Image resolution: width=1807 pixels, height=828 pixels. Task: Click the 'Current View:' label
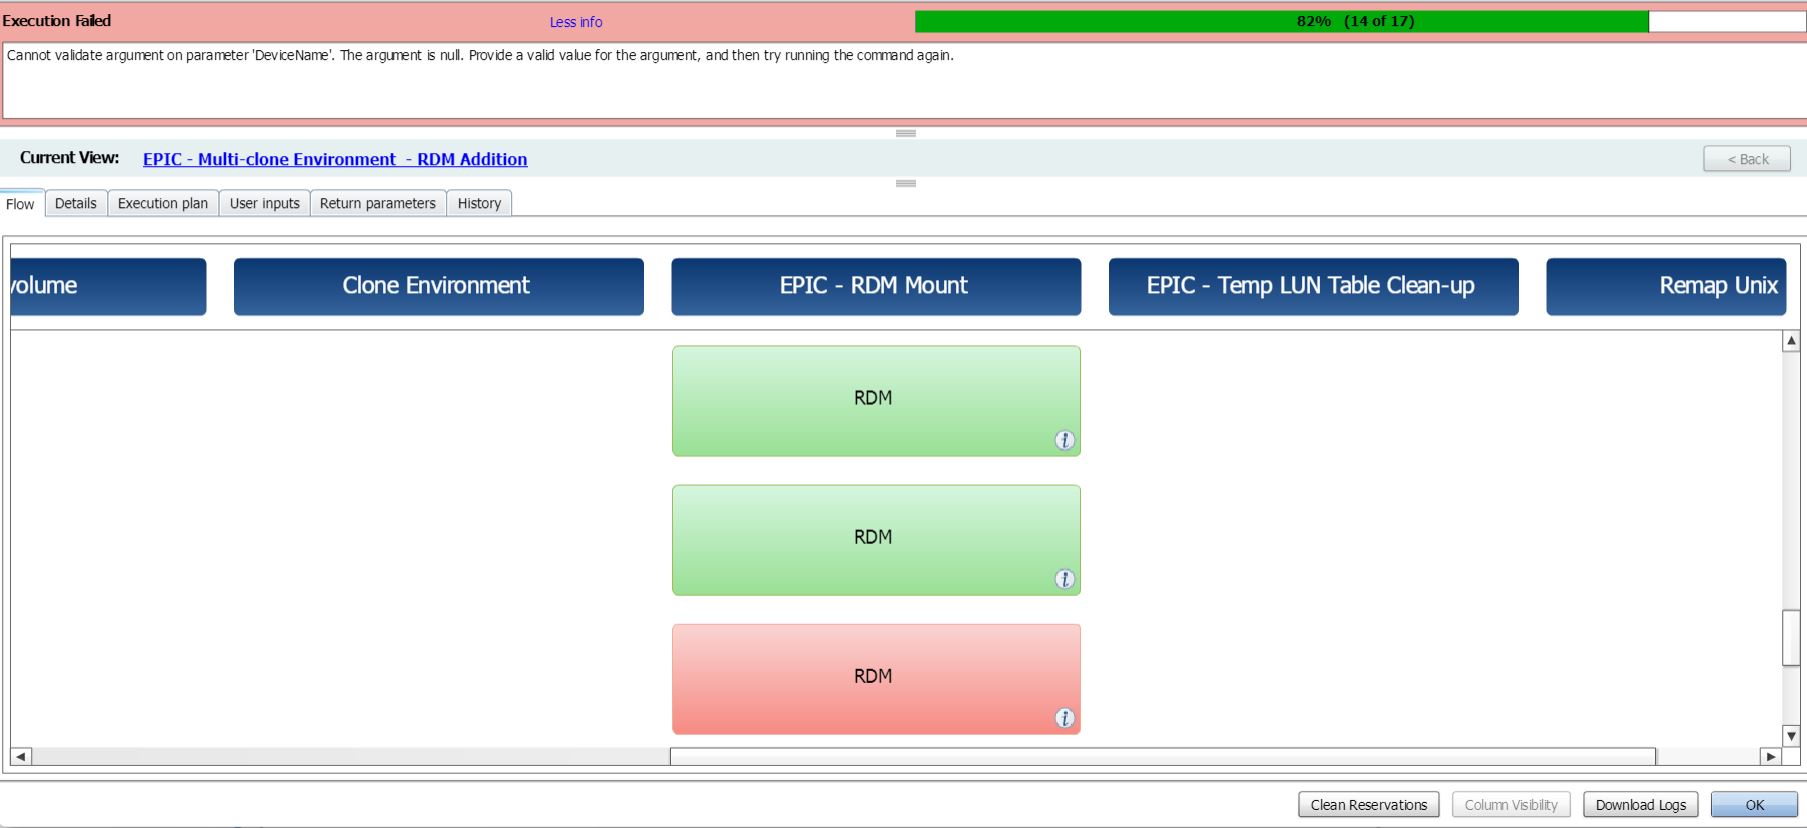pos(69,158)
